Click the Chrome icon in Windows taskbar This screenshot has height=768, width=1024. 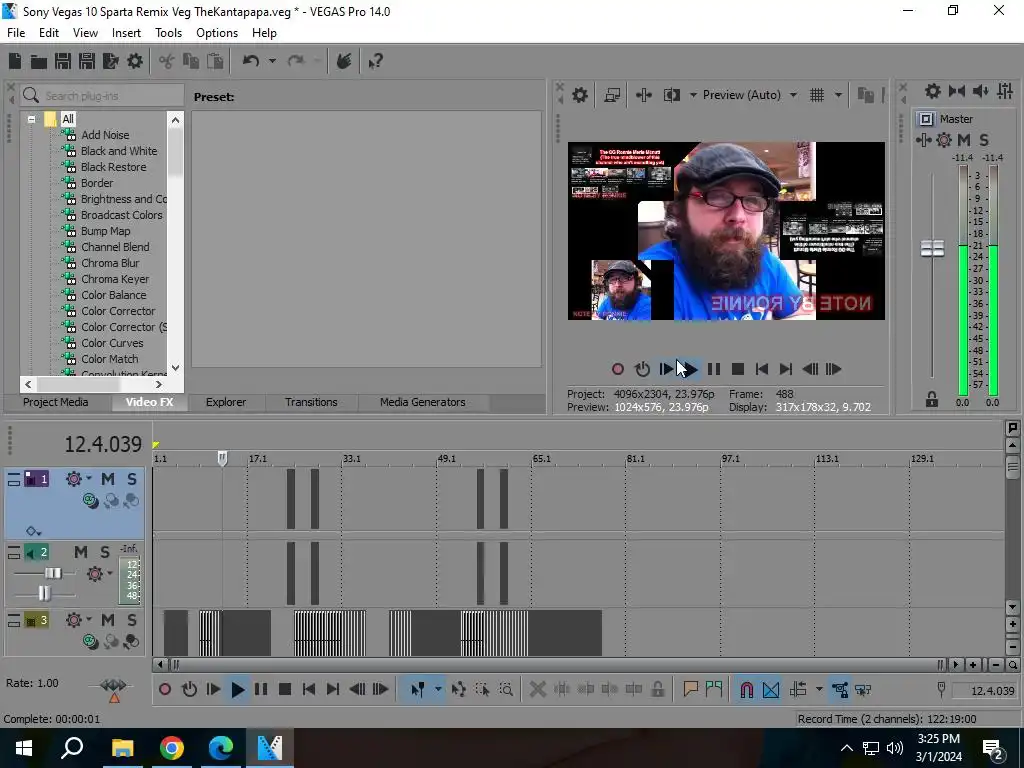[x=172, y=748]
